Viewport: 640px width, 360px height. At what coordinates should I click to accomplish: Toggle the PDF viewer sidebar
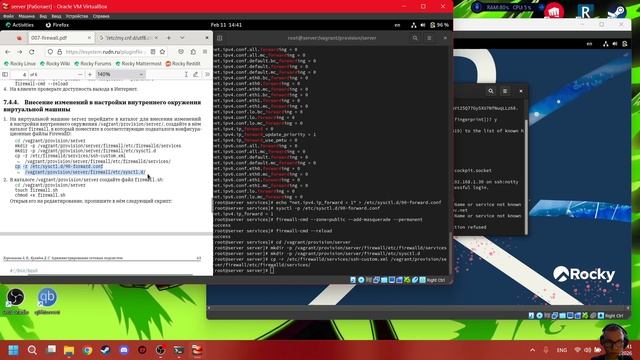[5, 74]
